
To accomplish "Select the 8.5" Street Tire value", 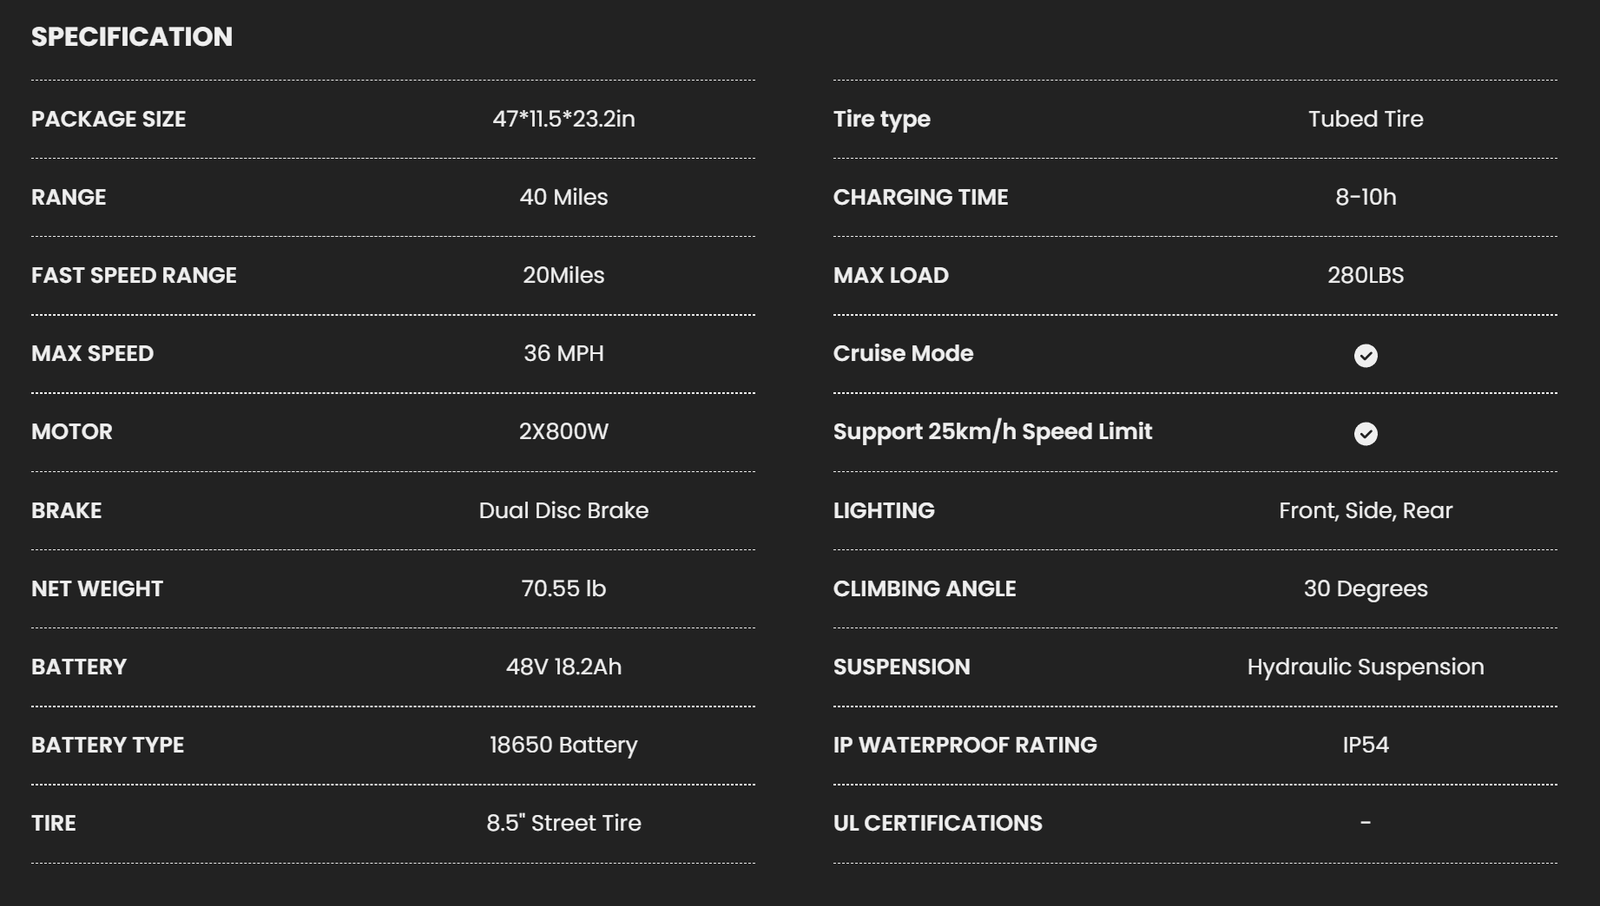I will [563, 823].
